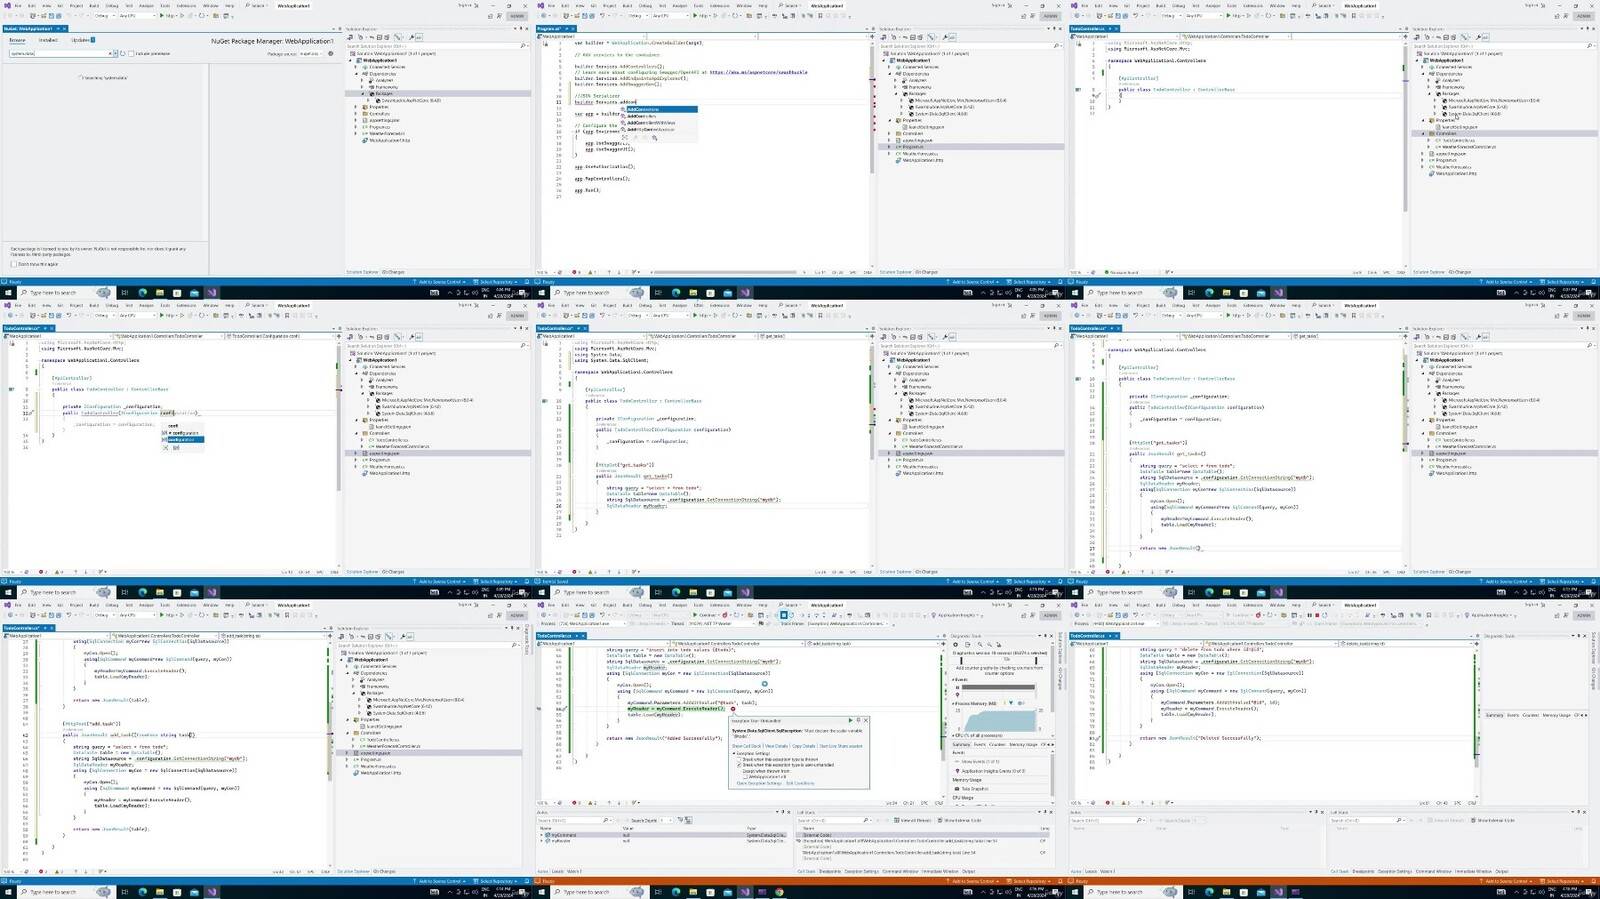Open Chrome from the exception screenshot's taskbar
Viewport: 1600px width, 899px height.
click(x=779, y=892)
